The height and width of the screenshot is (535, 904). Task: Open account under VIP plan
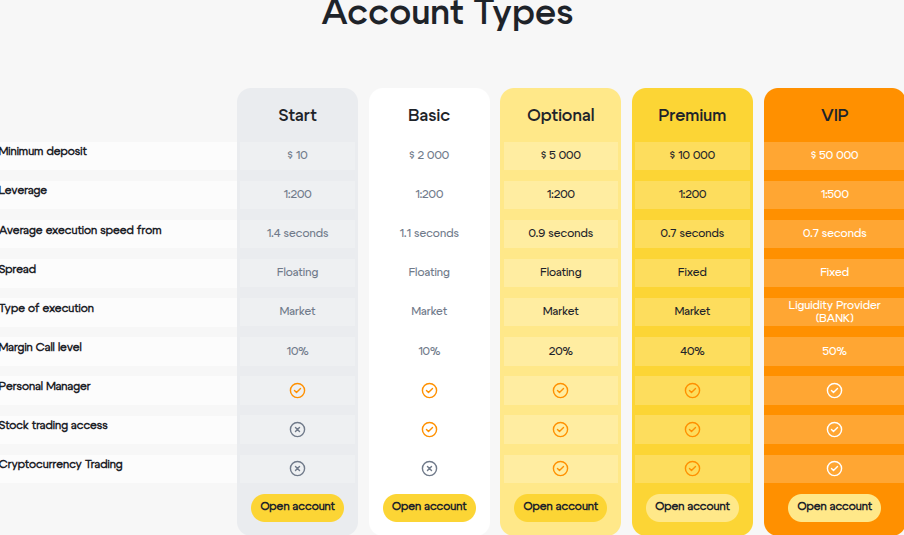point(834,507)
